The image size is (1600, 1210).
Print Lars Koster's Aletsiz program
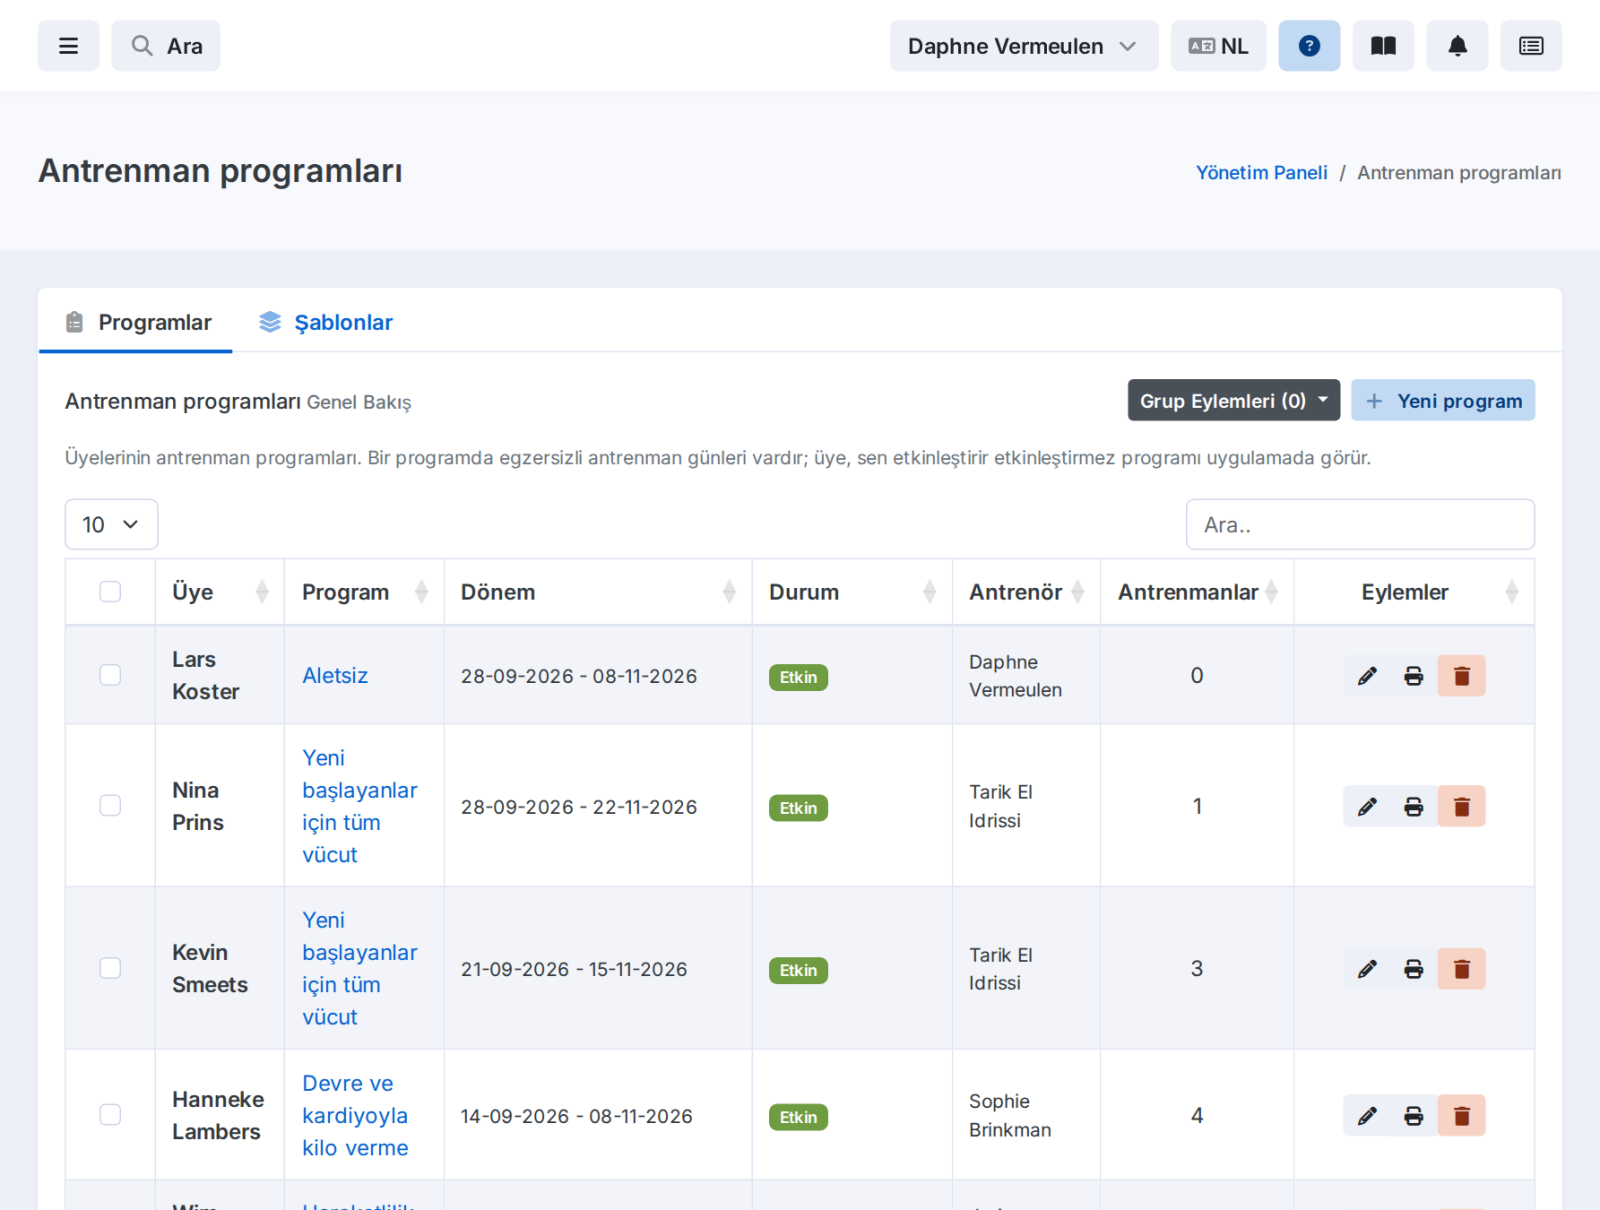coord(1413,676)
